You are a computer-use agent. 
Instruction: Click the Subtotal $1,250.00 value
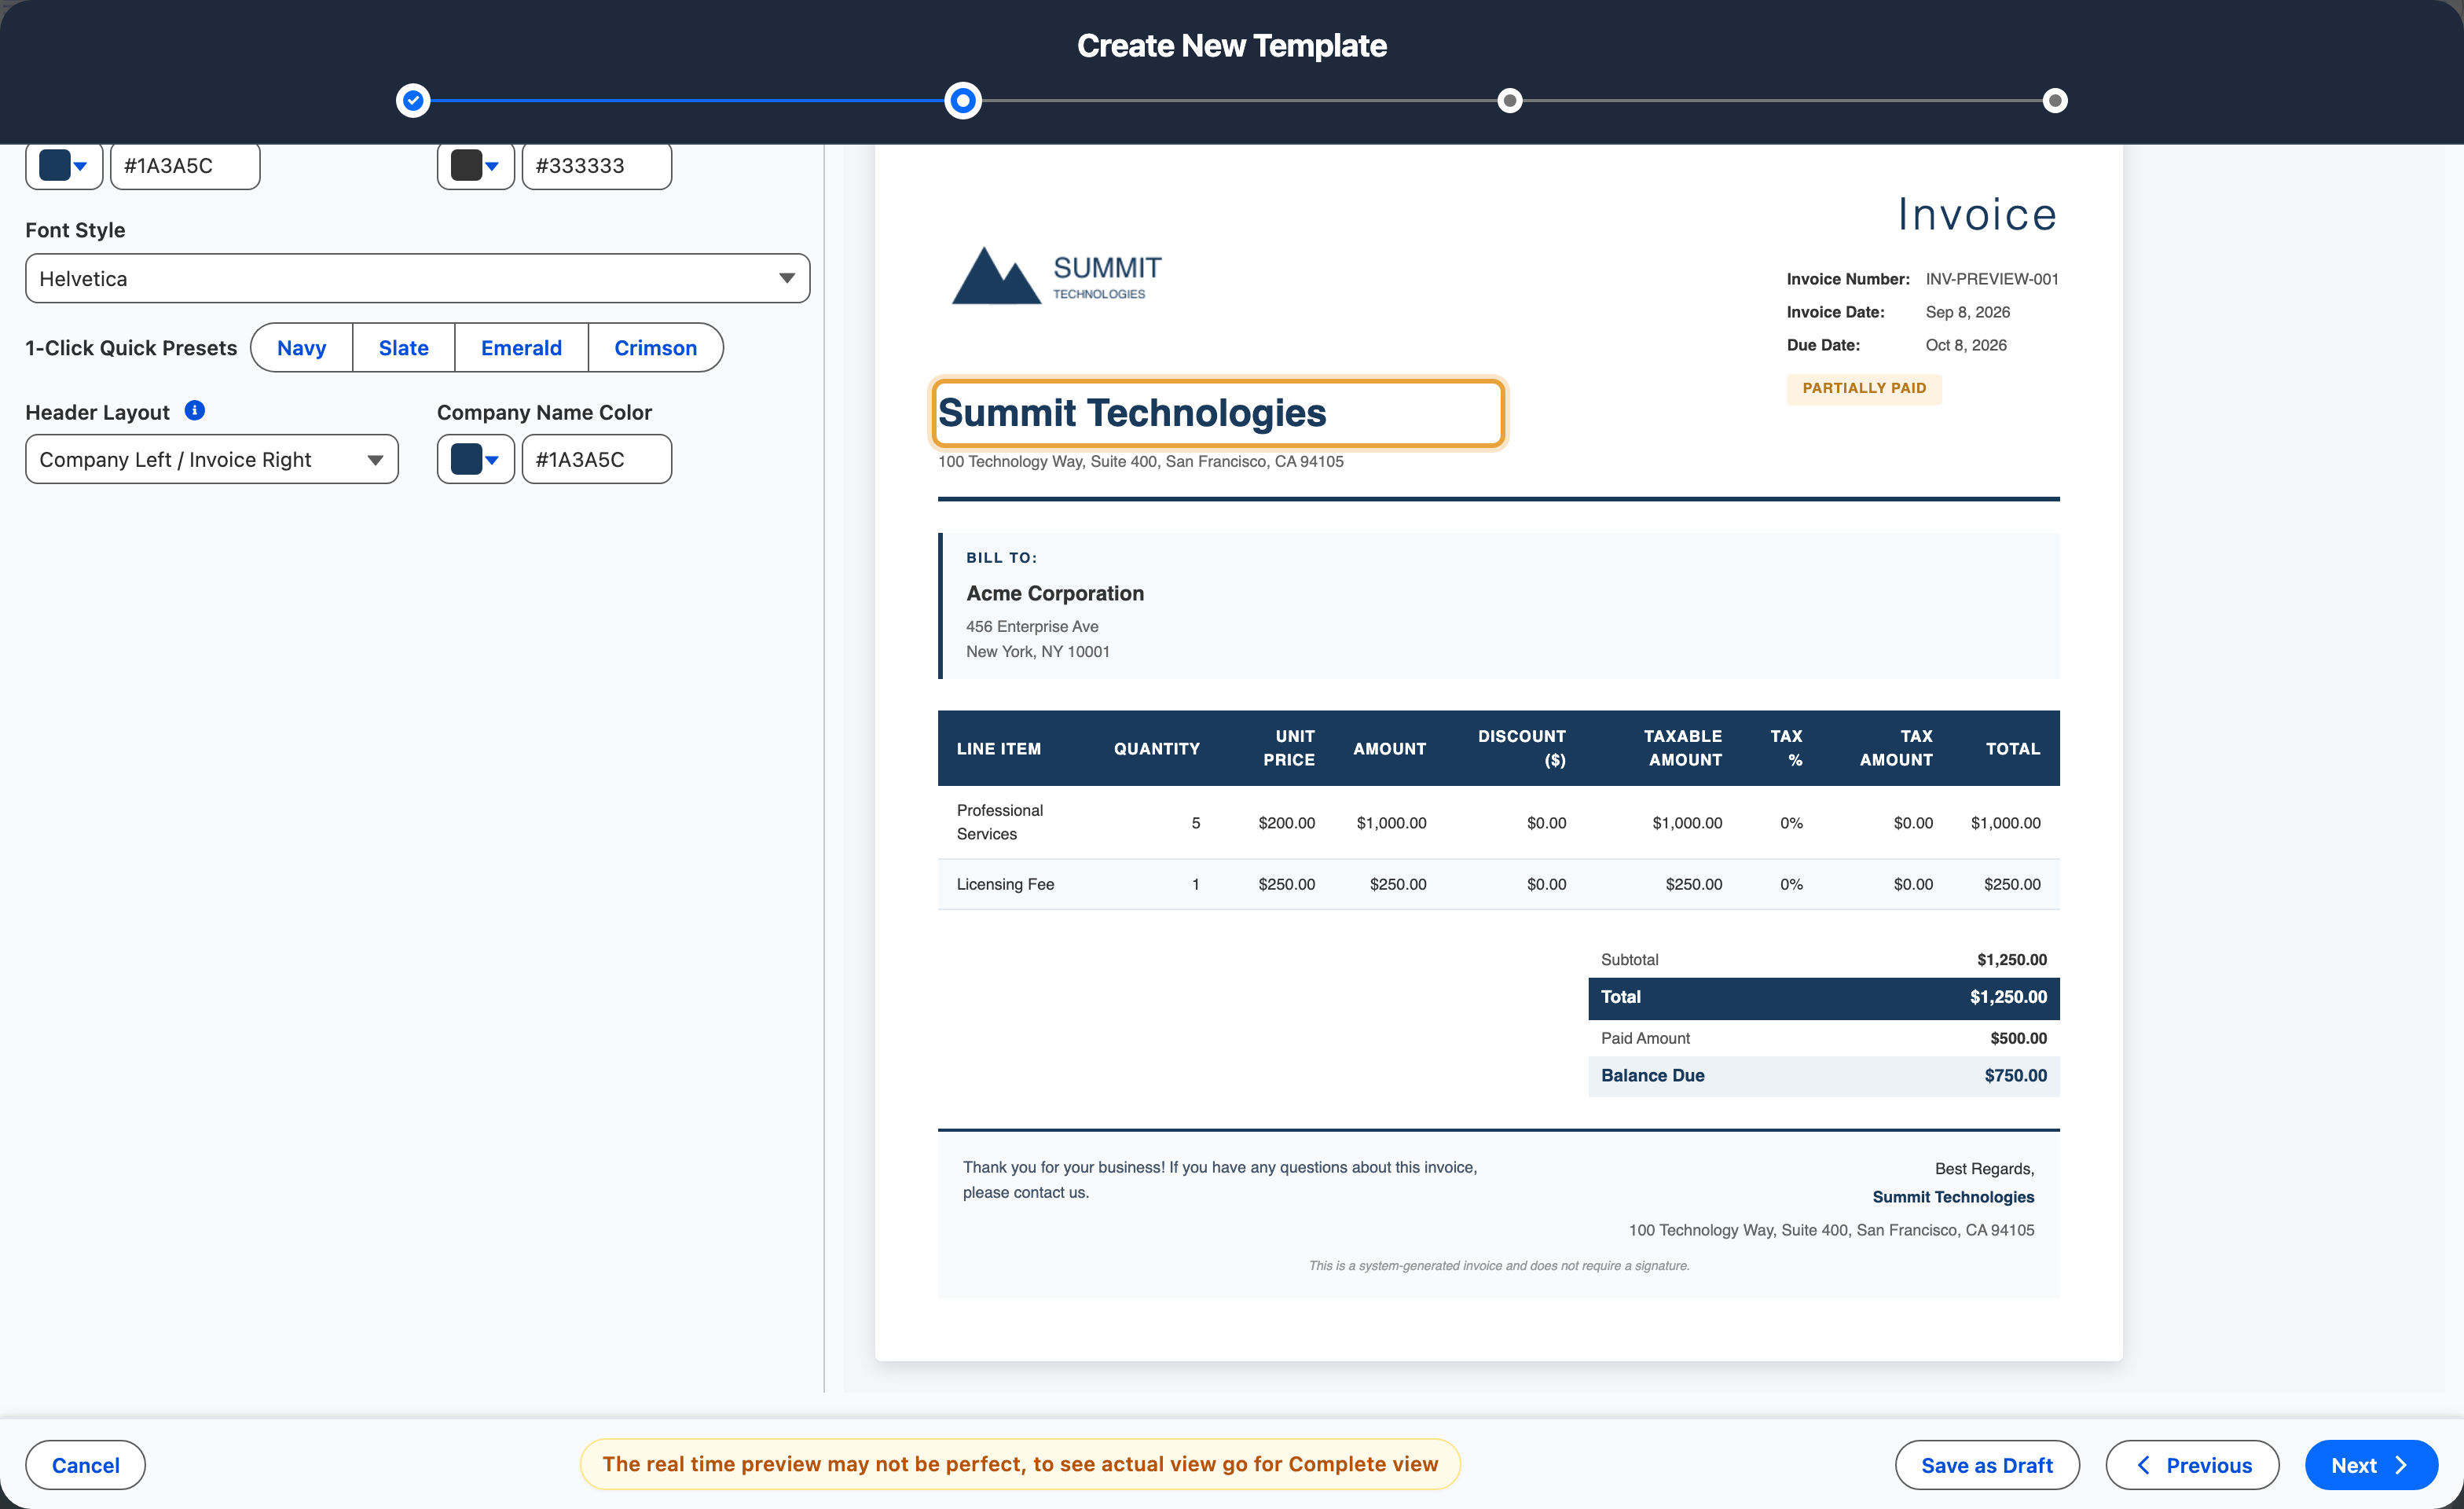[x=2012, y=959]
